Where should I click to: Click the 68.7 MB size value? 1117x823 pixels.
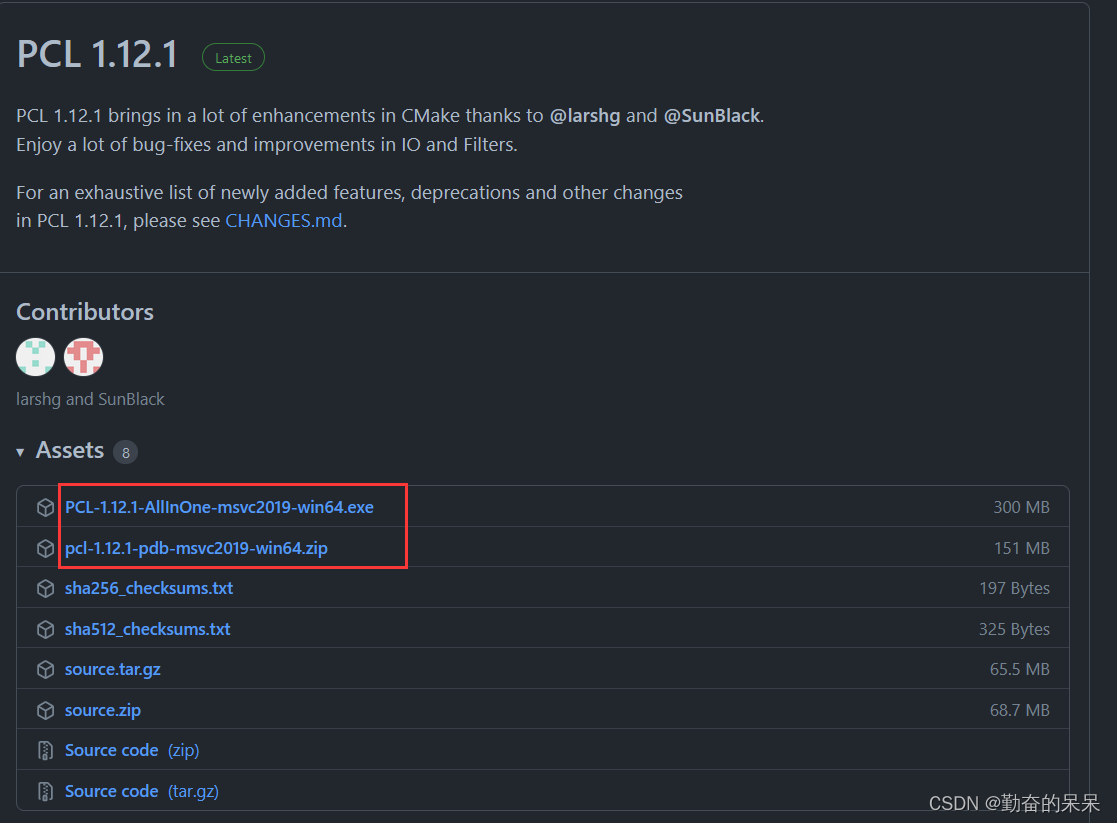click(1019, 710)
